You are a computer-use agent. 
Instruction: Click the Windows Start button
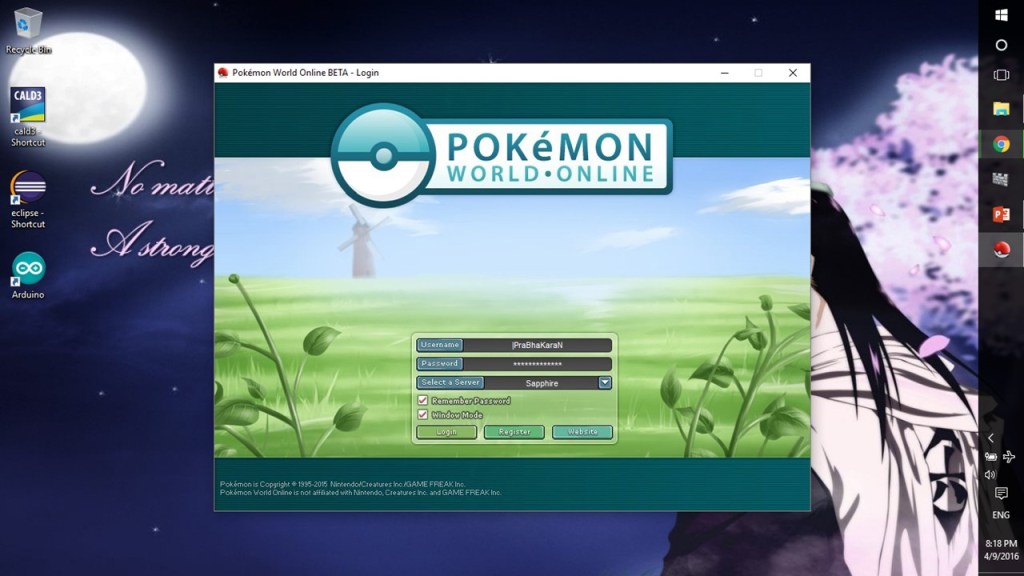coord(1001,15)
